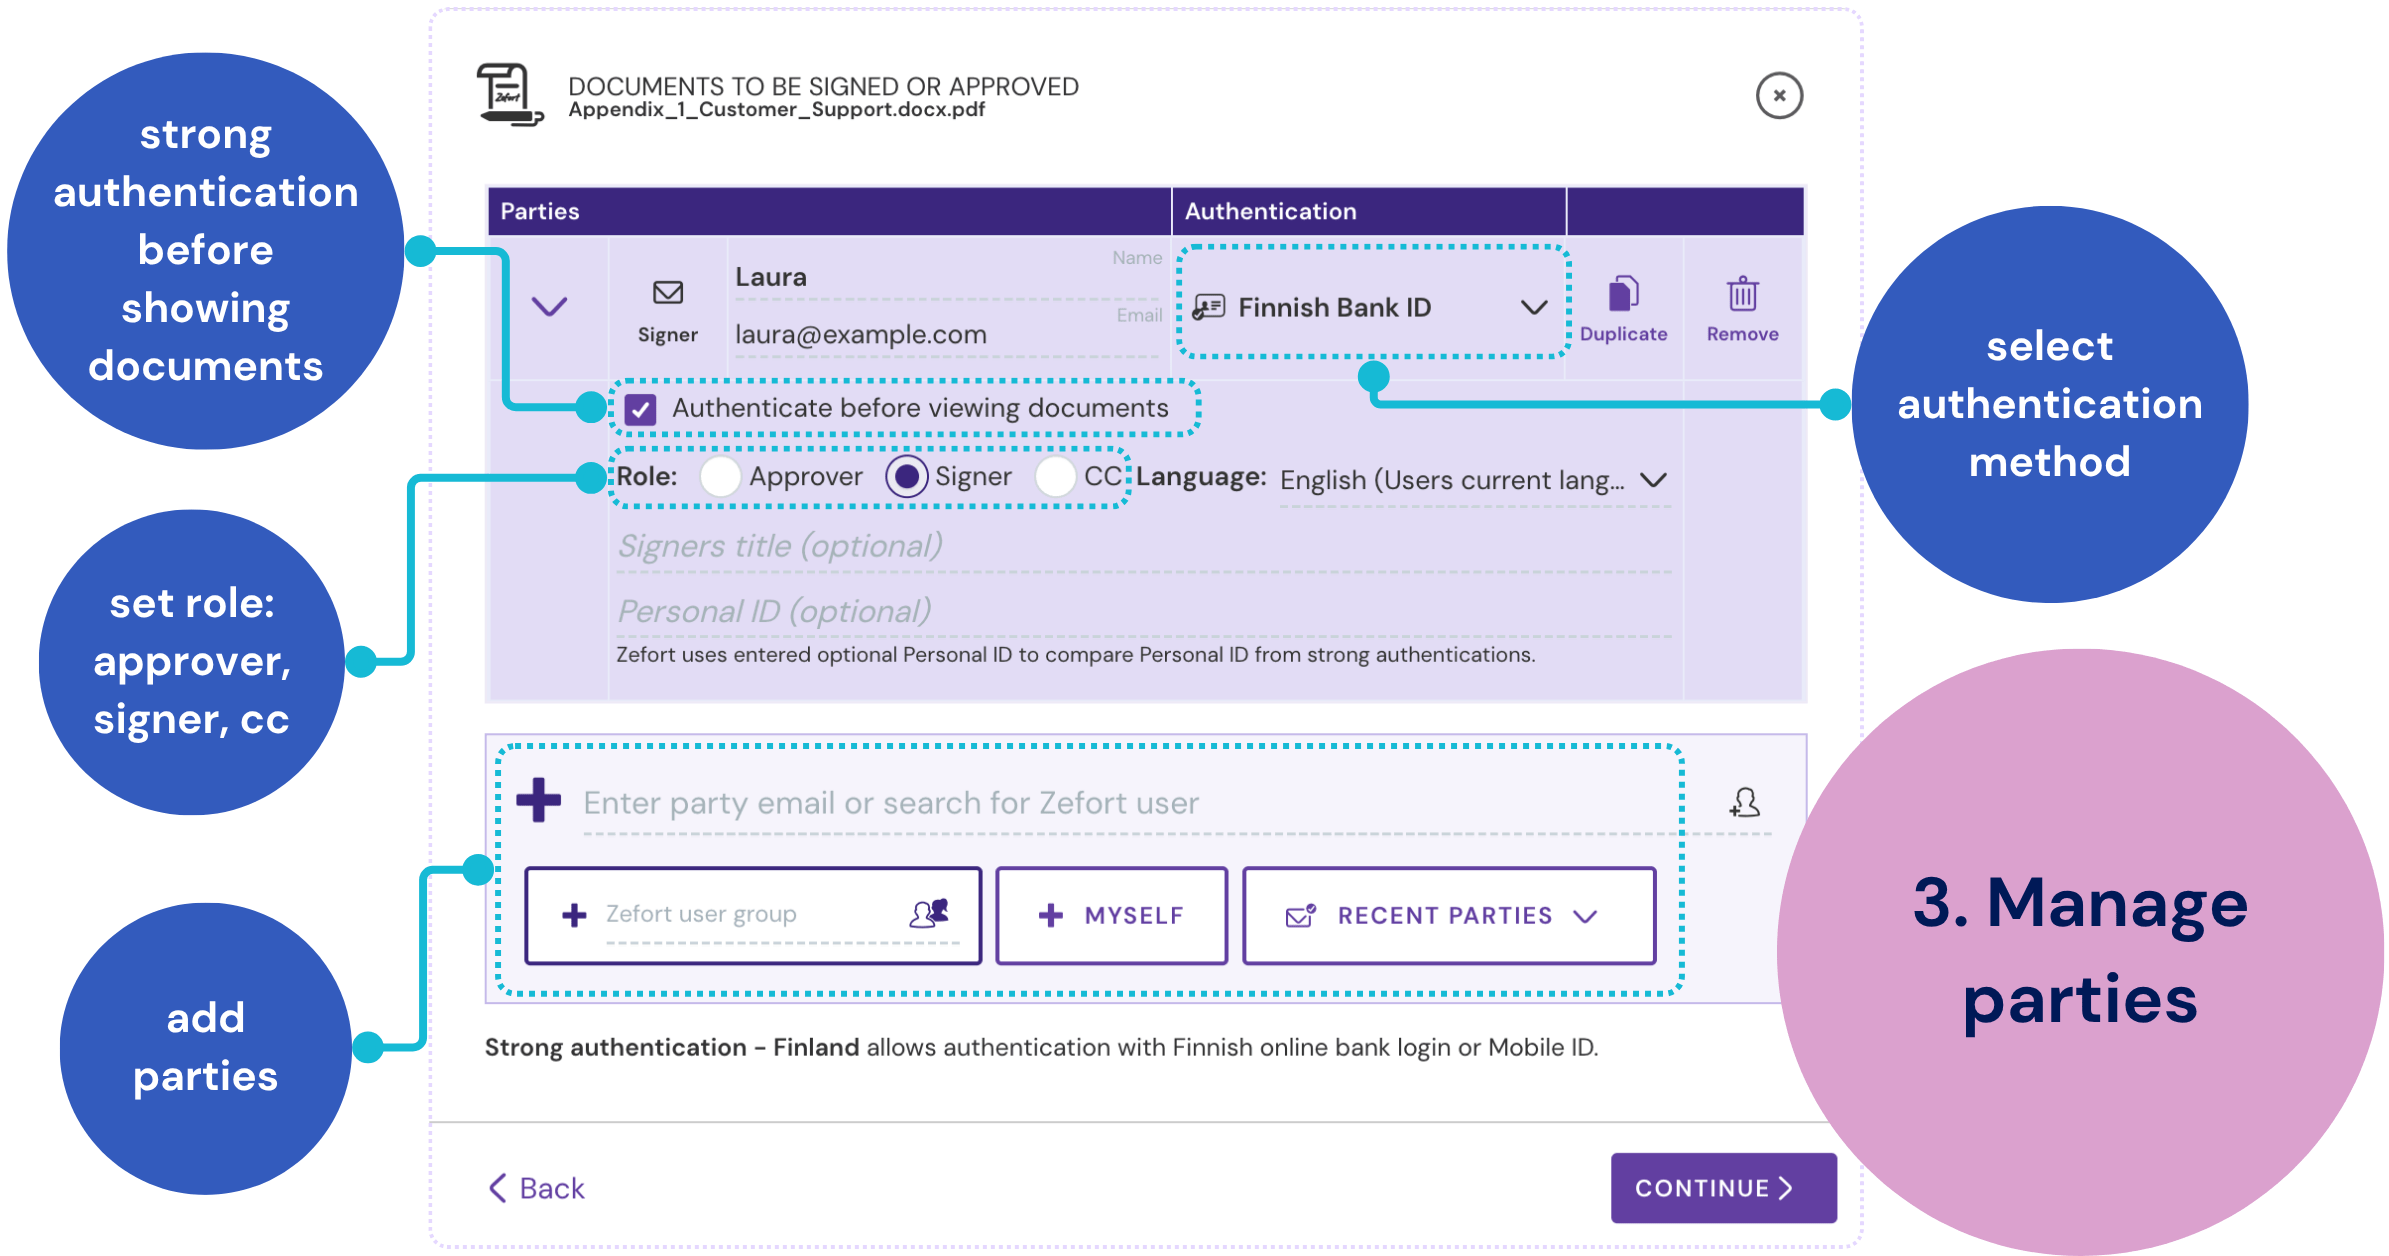
Task: Open the contact picker person icon
Action: (1745, 802)
